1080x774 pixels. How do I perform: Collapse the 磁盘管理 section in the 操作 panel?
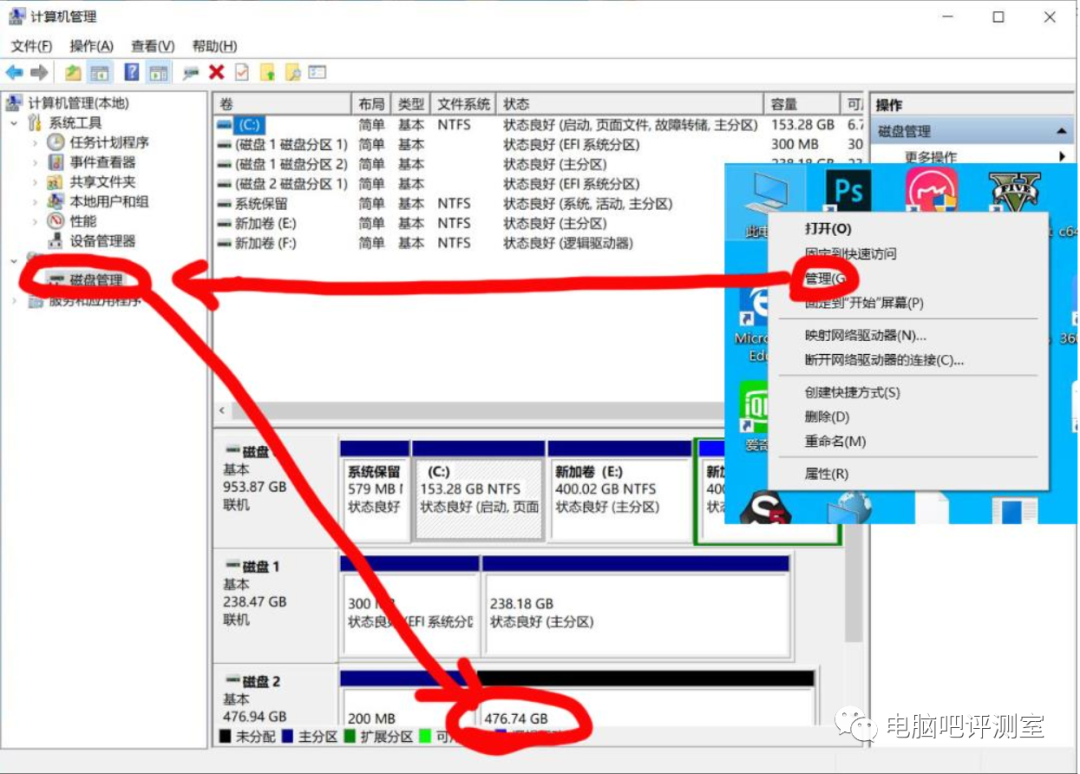1059,130
